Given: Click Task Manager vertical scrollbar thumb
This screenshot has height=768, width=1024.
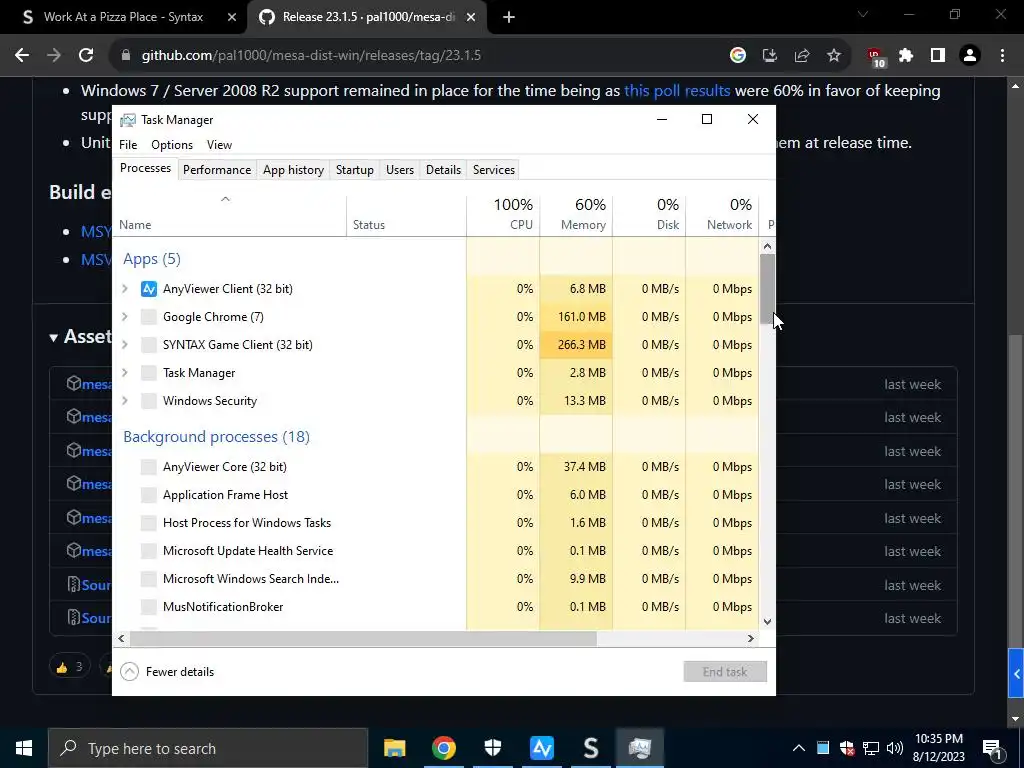Looking at the screenshot, I should (x=767, y=288).
